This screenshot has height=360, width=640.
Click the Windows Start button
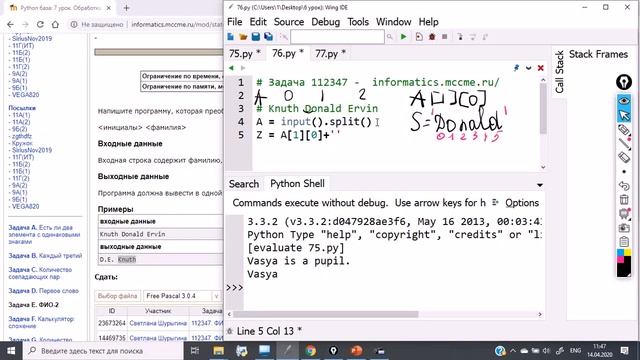[x=11, y=351]
